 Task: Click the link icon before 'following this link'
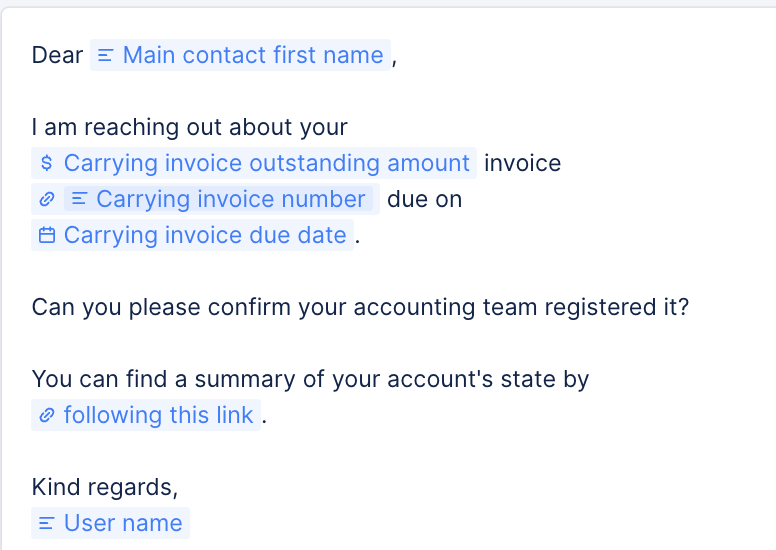(x=46, y=416)
